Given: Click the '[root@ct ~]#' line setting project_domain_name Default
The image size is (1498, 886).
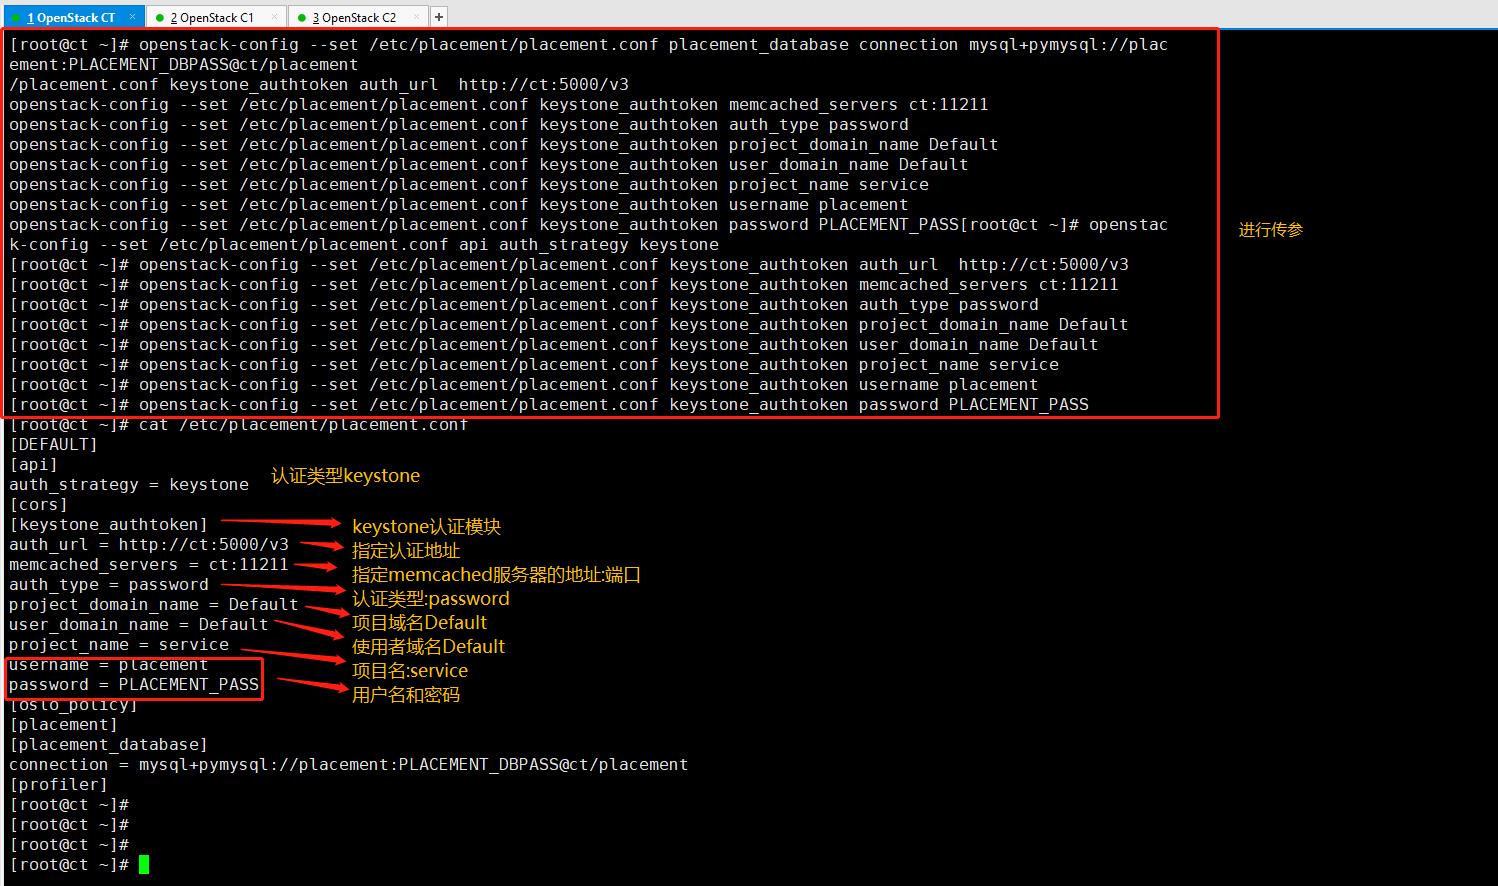Looking at the screenshot, I should [569, 325].
